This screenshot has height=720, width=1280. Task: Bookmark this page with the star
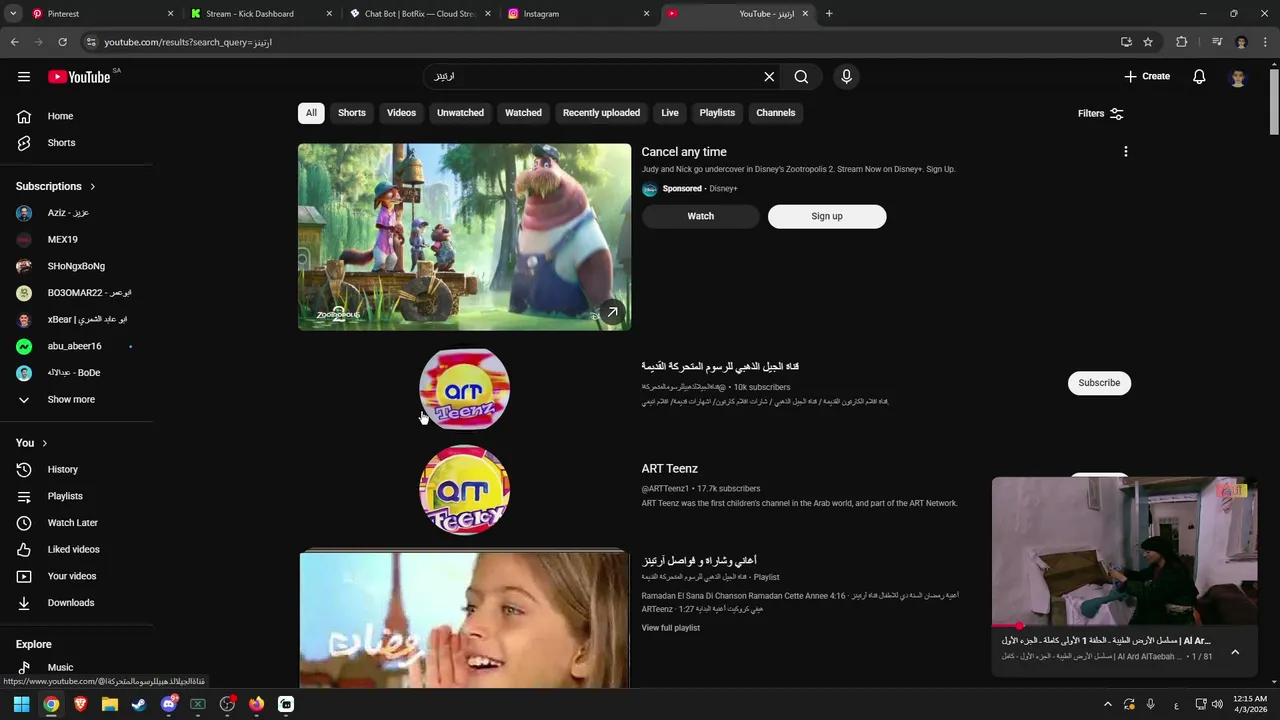tap(1148, 42)
